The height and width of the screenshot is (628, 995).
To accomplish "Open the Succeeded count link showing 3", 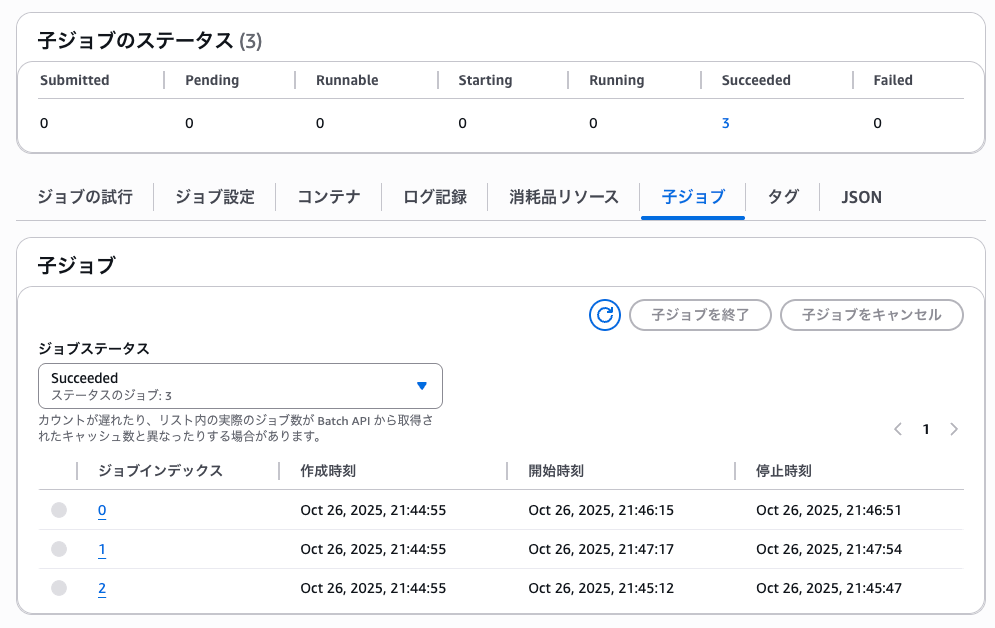I will point(725,123).
